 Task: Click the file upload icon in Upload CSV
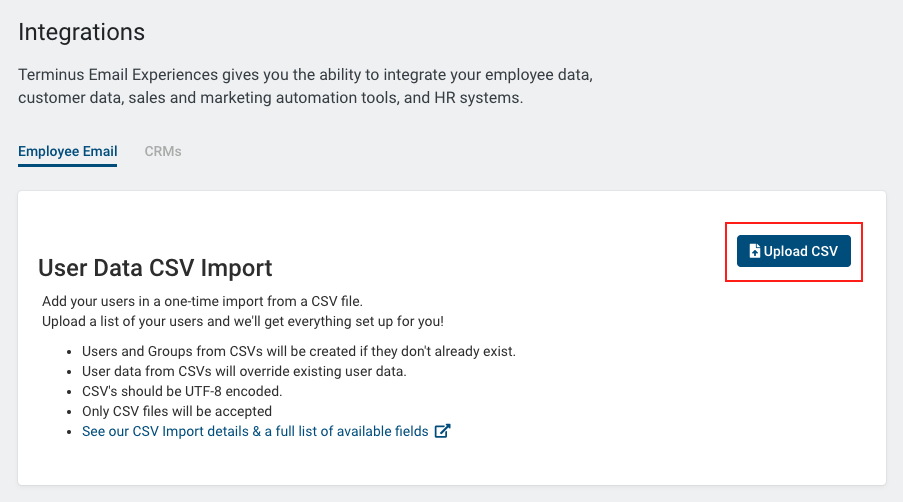point(754,251)
